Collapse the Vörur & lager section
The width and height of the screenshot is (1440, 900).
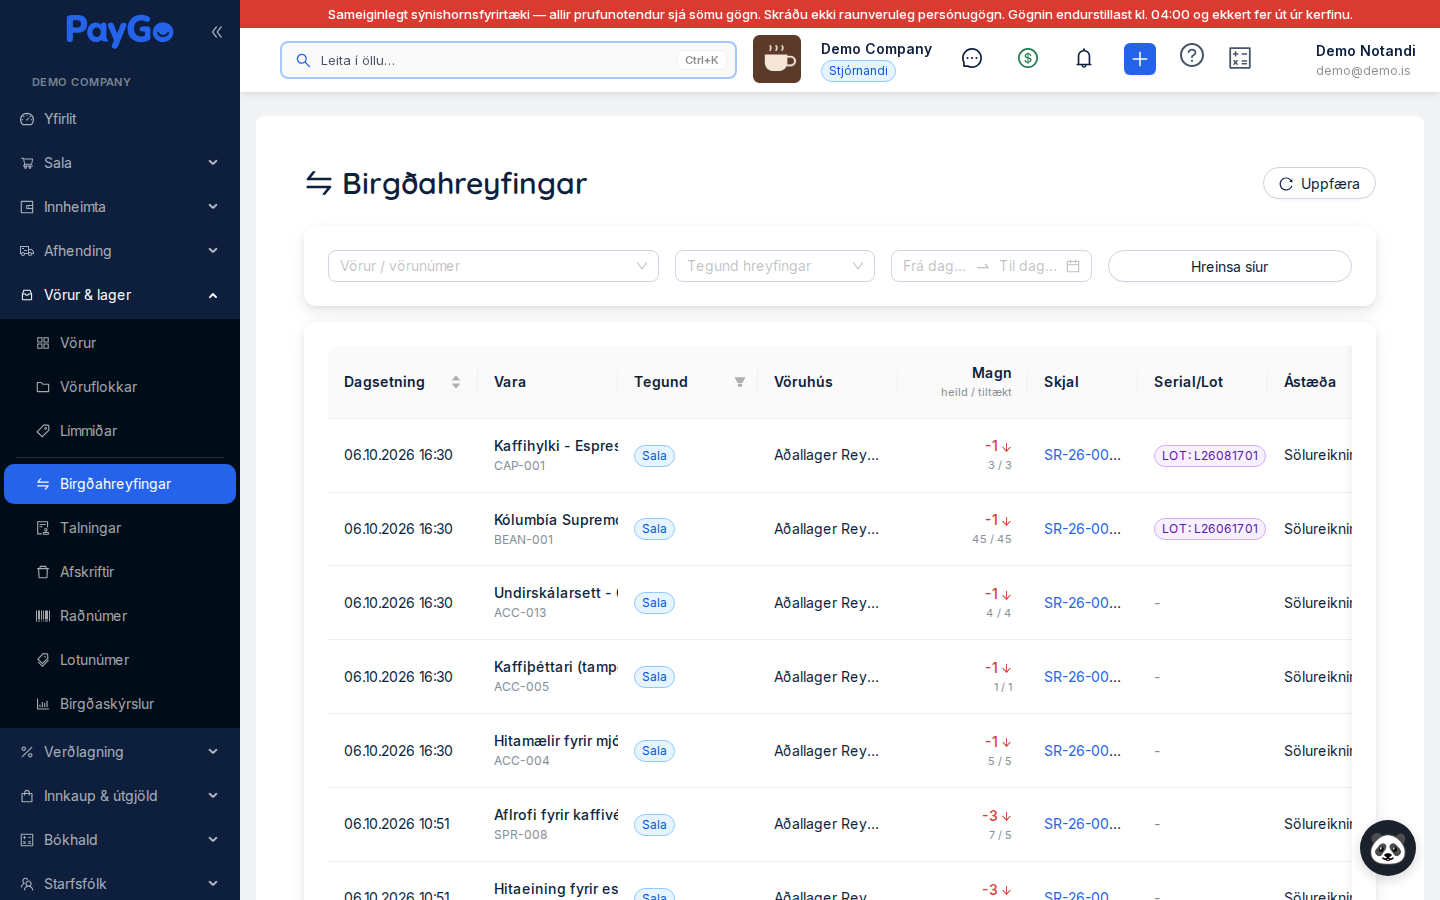120,295
